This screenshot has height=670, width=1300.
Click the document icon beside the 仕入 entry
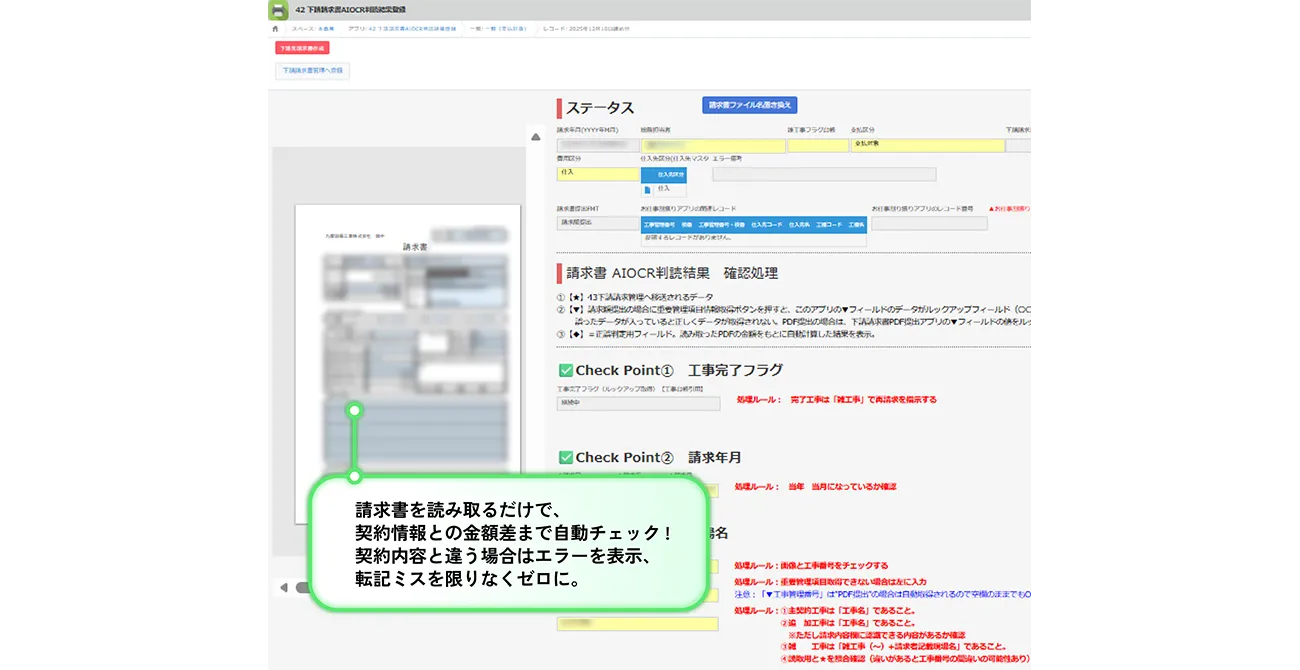(x=648, y=189)
